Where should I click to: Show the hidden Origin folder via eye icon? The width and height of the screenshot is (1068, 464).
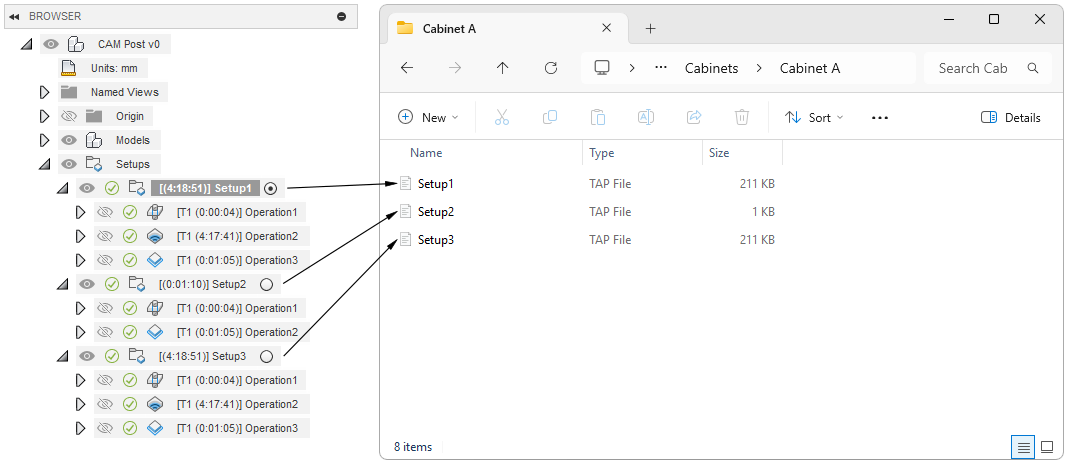69,116
